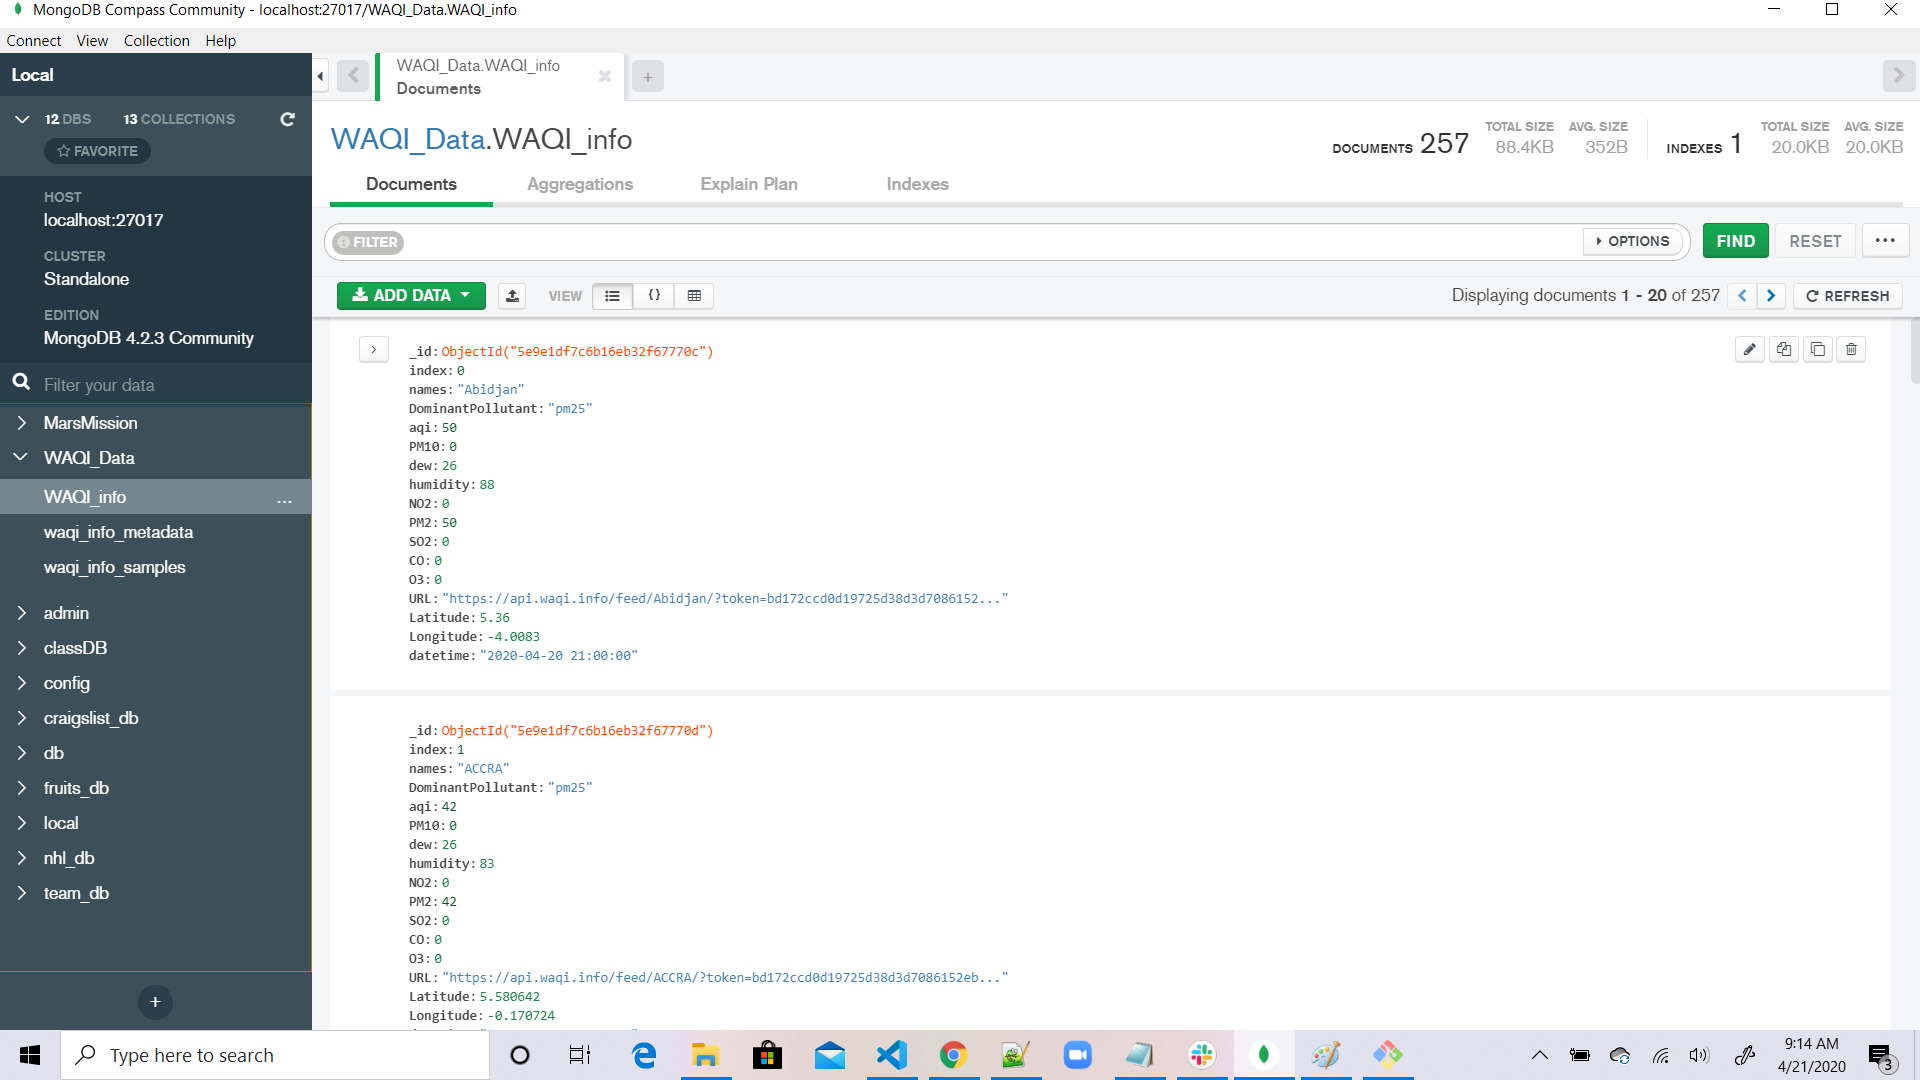1920x1080 pixels.
Task: Click the vertical scrollbar of documents list
Action: [1914, 352]
